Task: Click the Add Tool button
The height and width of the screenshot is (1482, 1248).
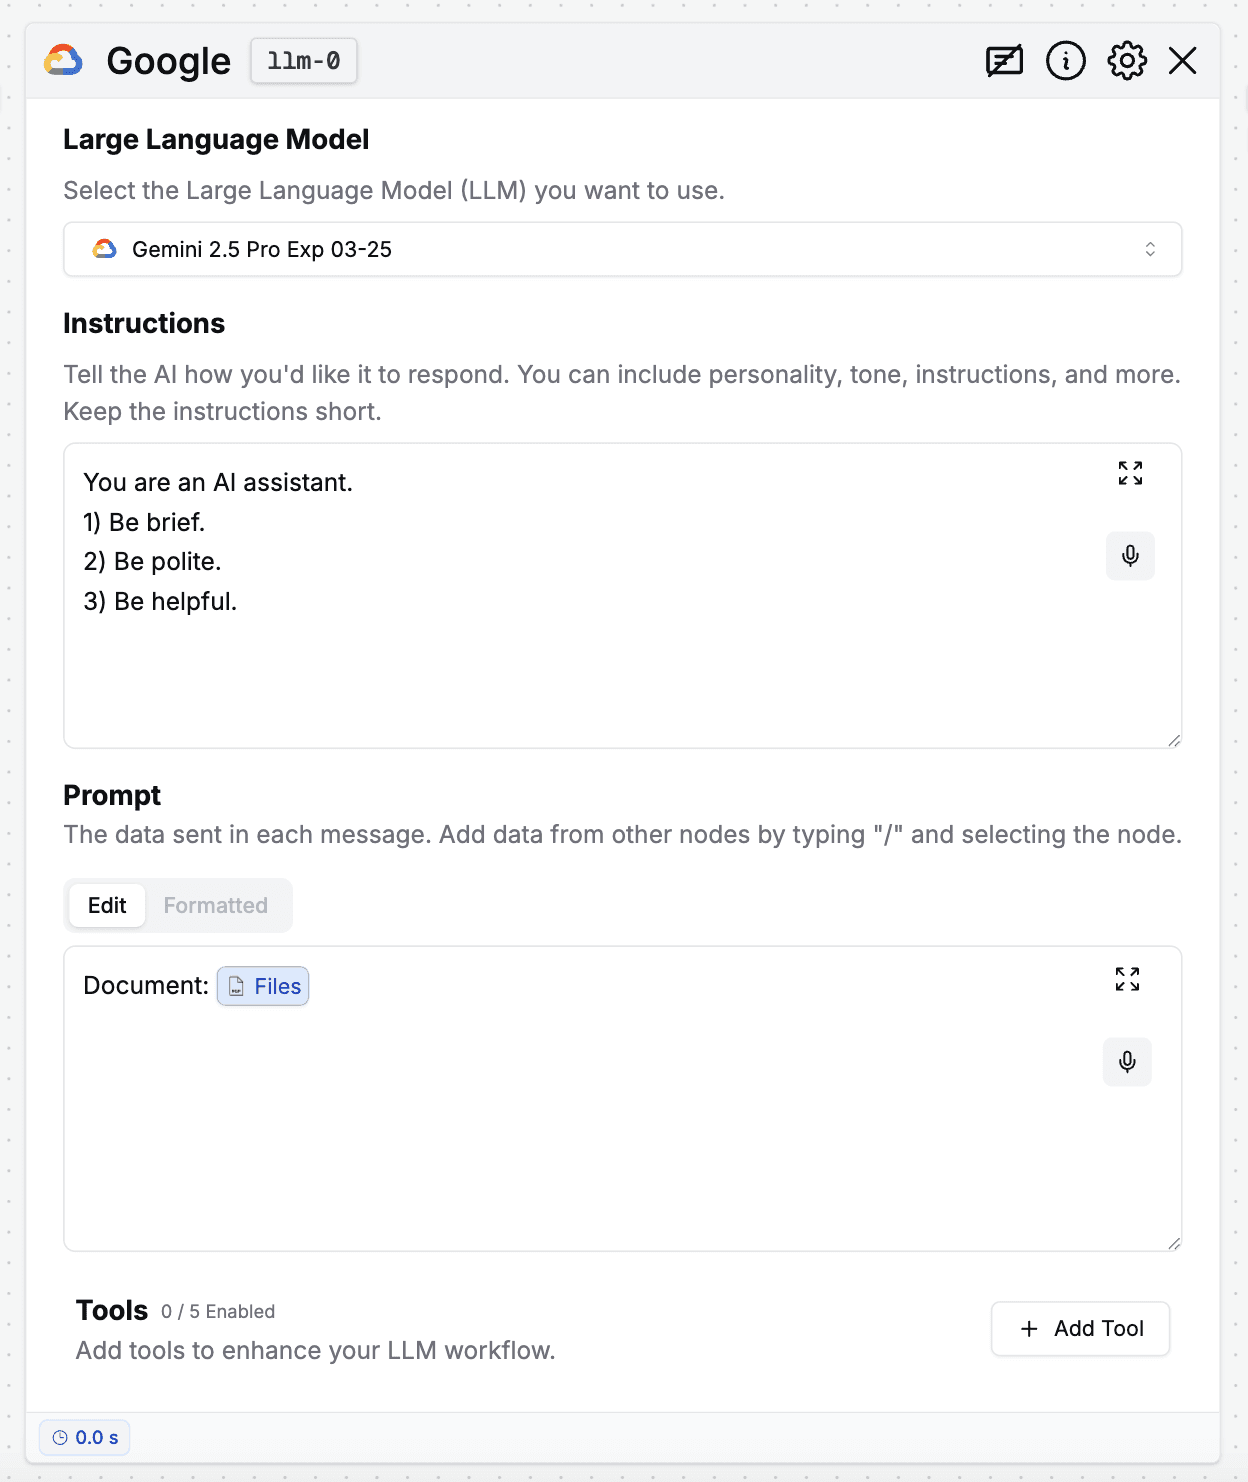Action: (x=1080, y=1328)
